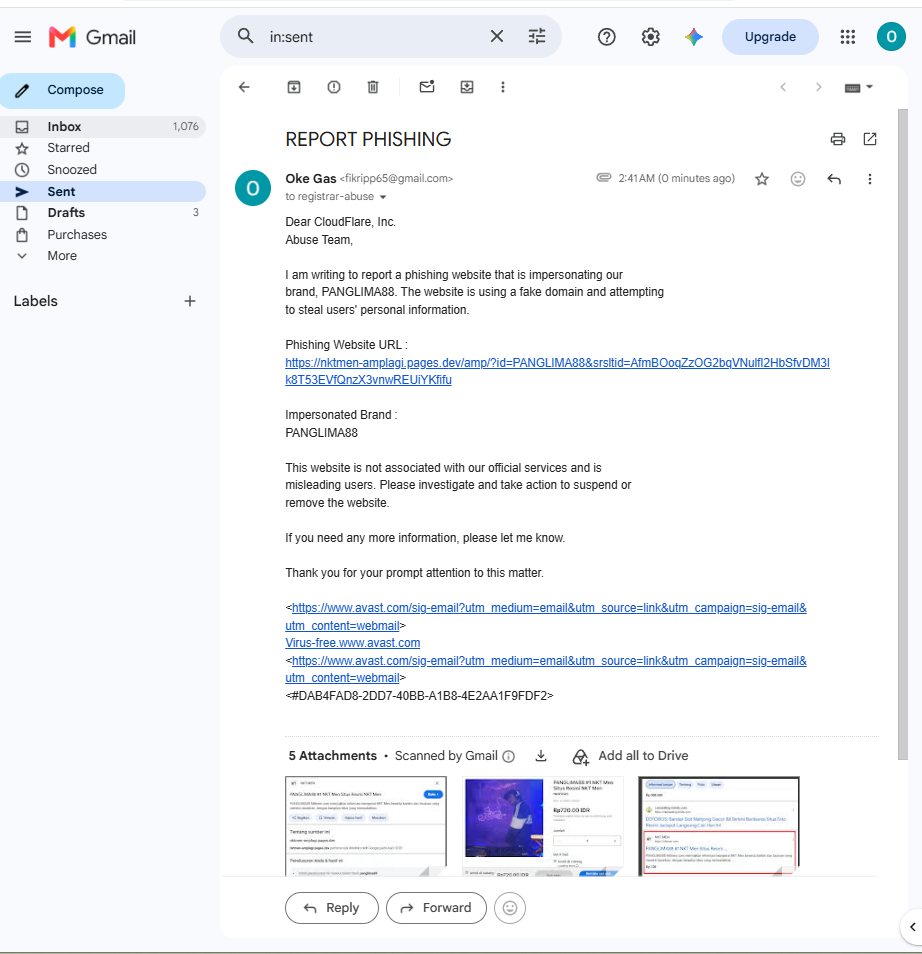
Task: Show the side panel arrow
Action: pos(912,927)
